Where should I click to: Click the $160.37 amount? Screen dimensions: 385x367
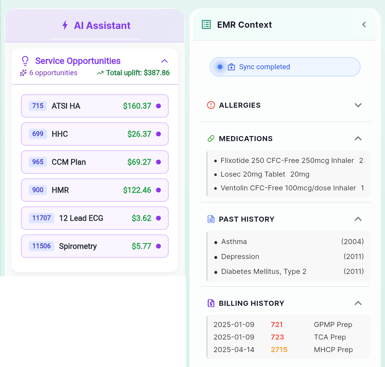click(x=137, y=106)
